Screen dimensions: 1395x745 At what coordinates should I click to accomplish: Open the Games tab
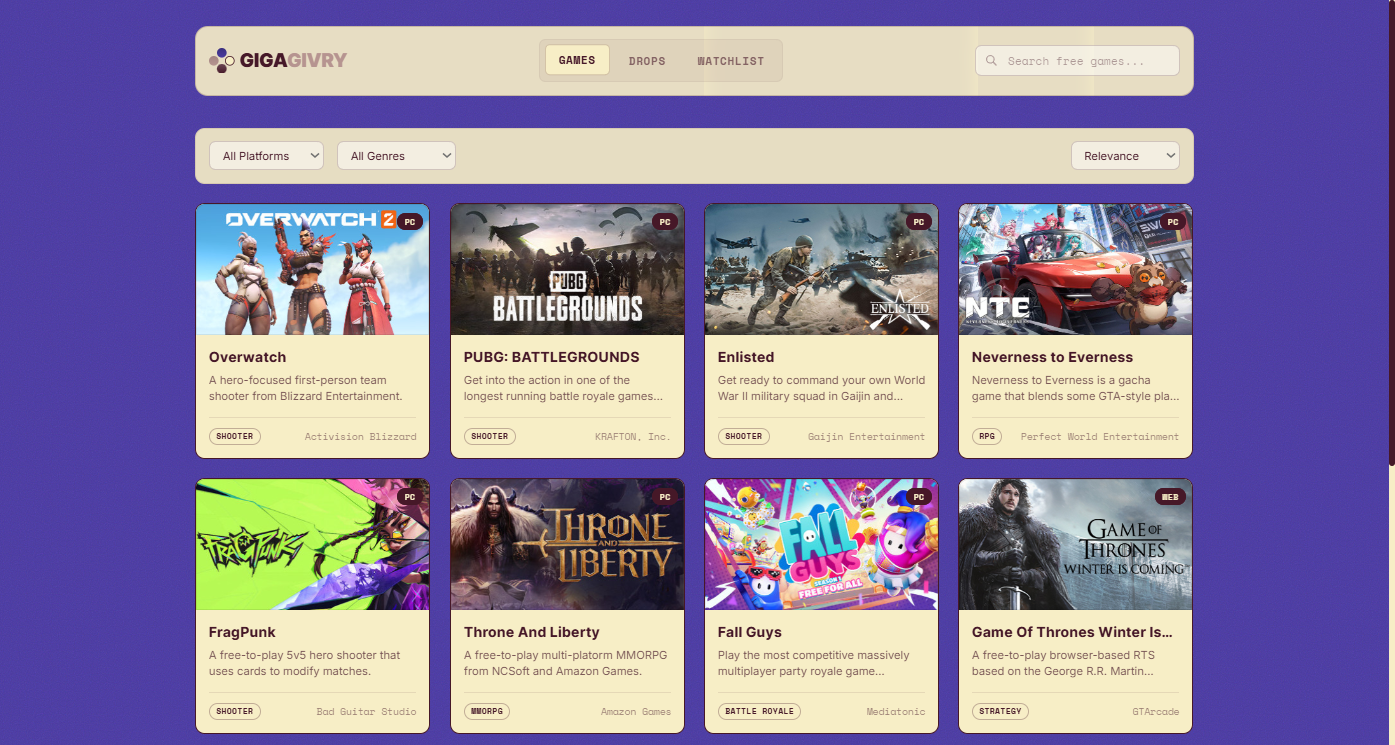[x=577, y=60]
